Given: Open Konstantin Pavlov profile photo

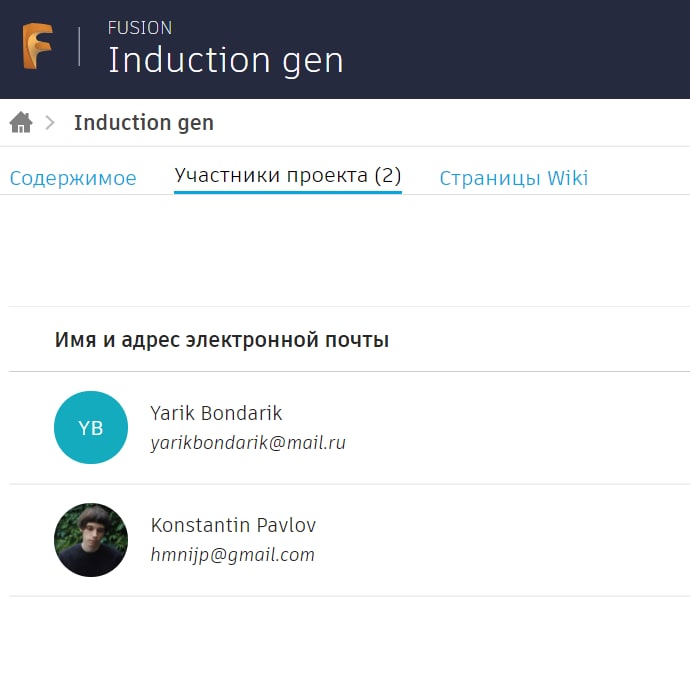Looking at the screenshot, I should pyautogui.click(x=91, y=540).
